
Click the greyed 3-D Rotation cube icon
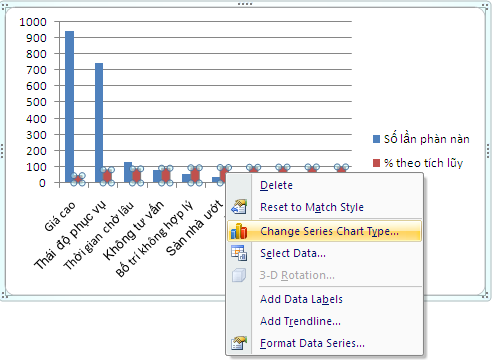coord(239,275)
